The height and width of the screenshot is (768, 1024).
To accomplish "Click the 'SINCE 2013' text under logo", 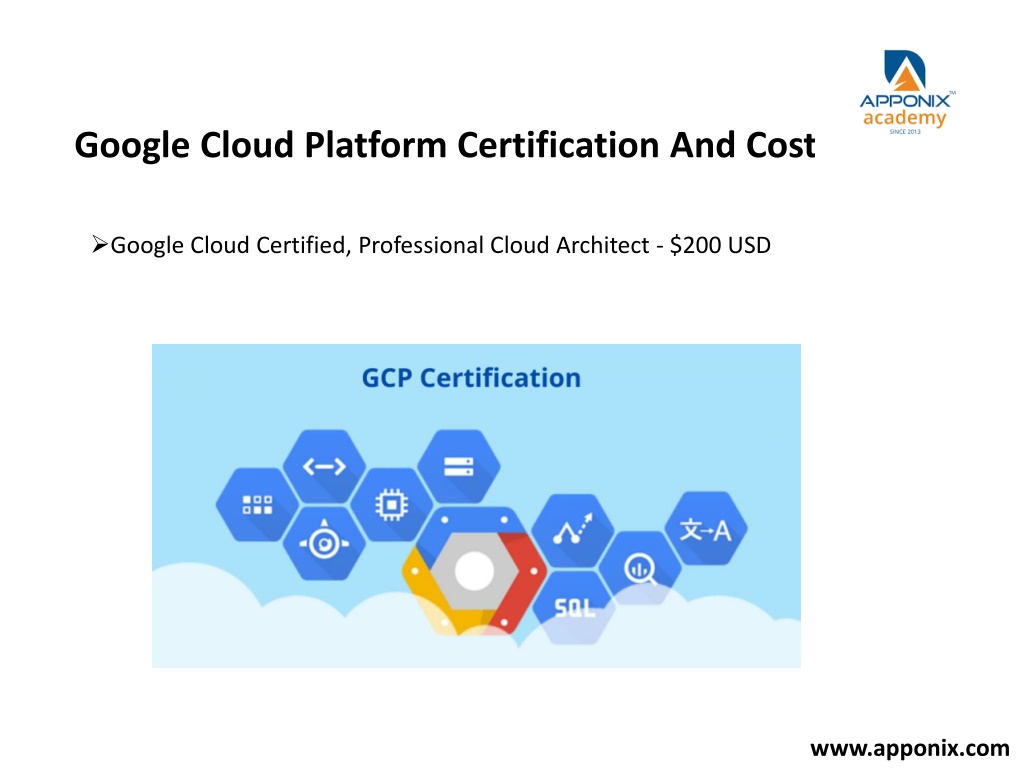I will pos(905,132).
